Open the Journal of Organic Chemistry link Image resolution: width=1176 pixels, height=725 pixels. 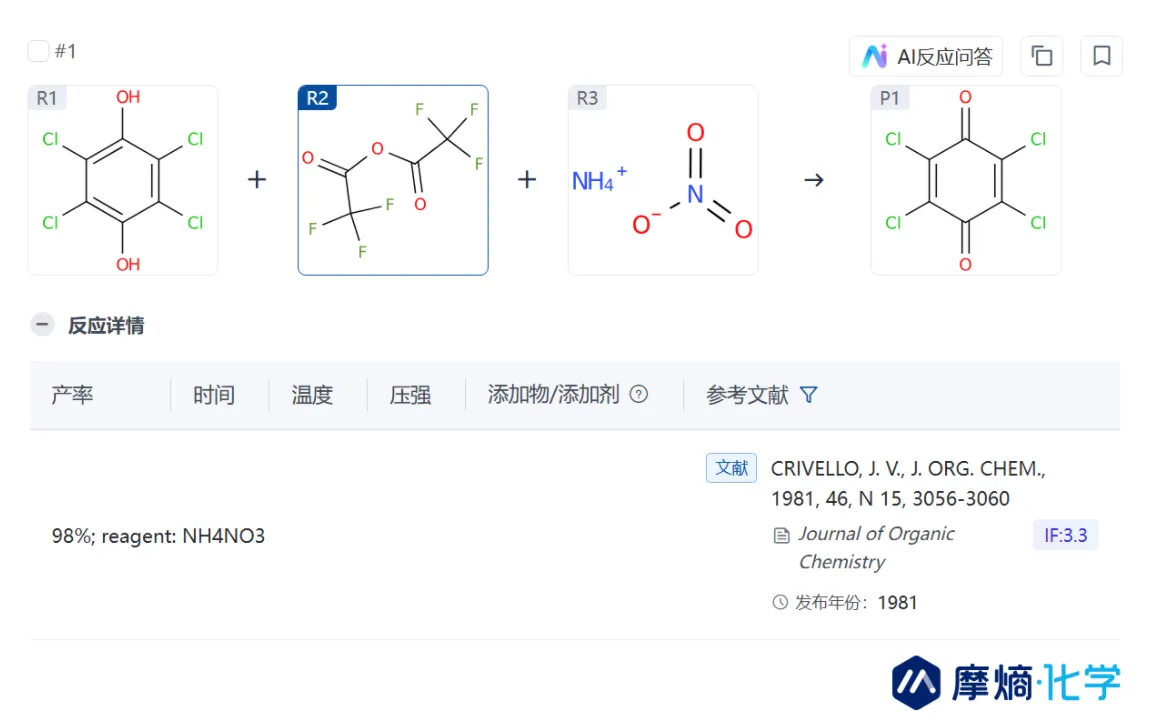(x=876, y=548)
